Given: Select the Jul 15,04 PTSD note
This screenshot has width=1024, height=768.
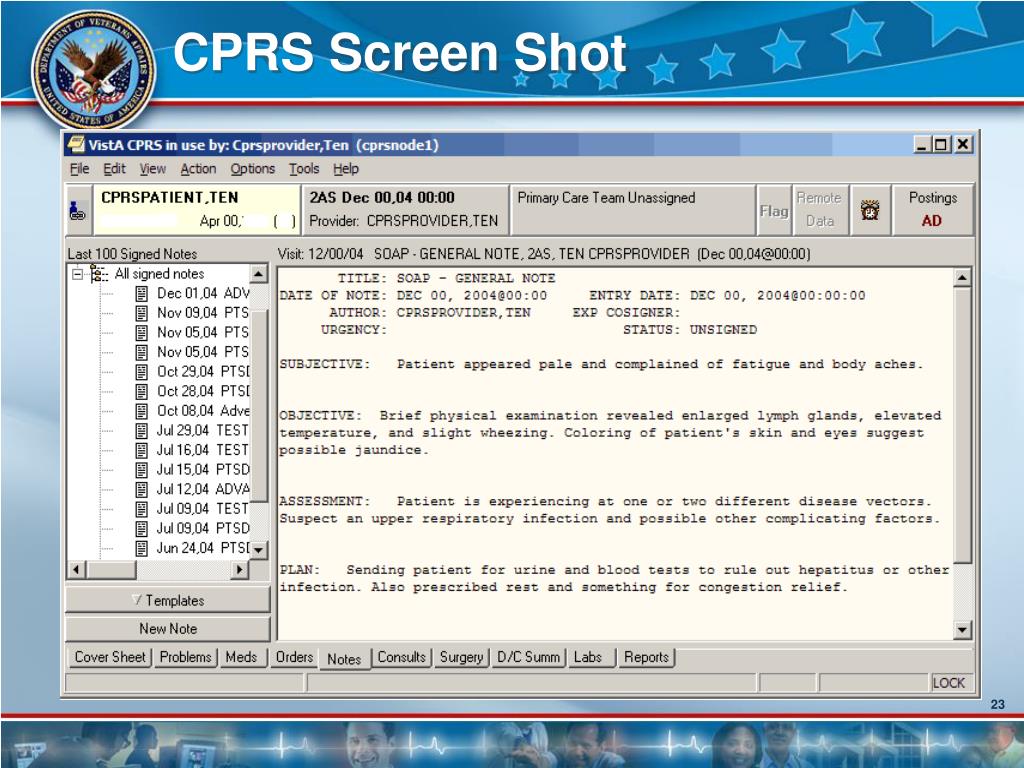Looking at the screenshot, I should coord(202,470).
